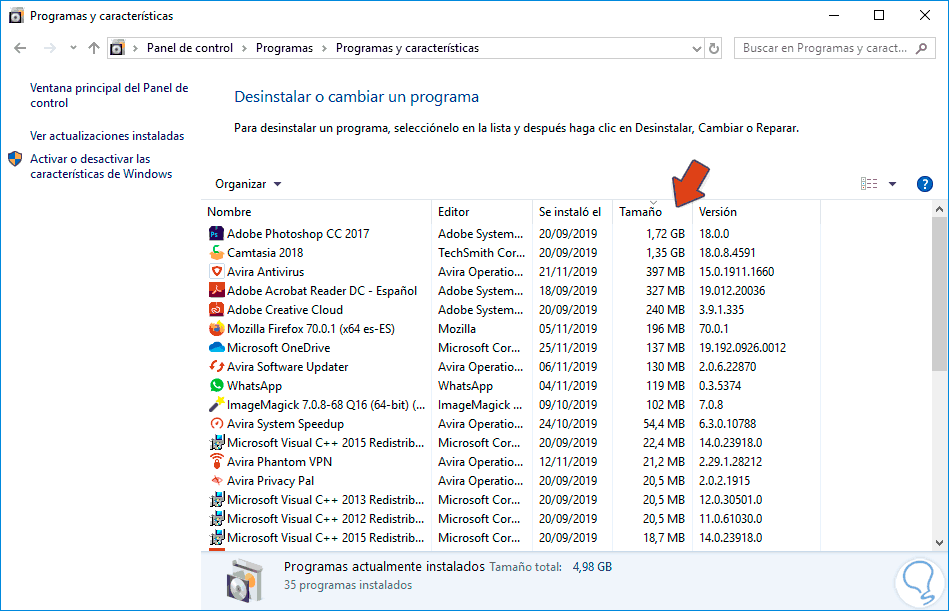Click the address bar location icon
Image resolution: width=949 pixels, height=611 pixels.
[117, 48]
